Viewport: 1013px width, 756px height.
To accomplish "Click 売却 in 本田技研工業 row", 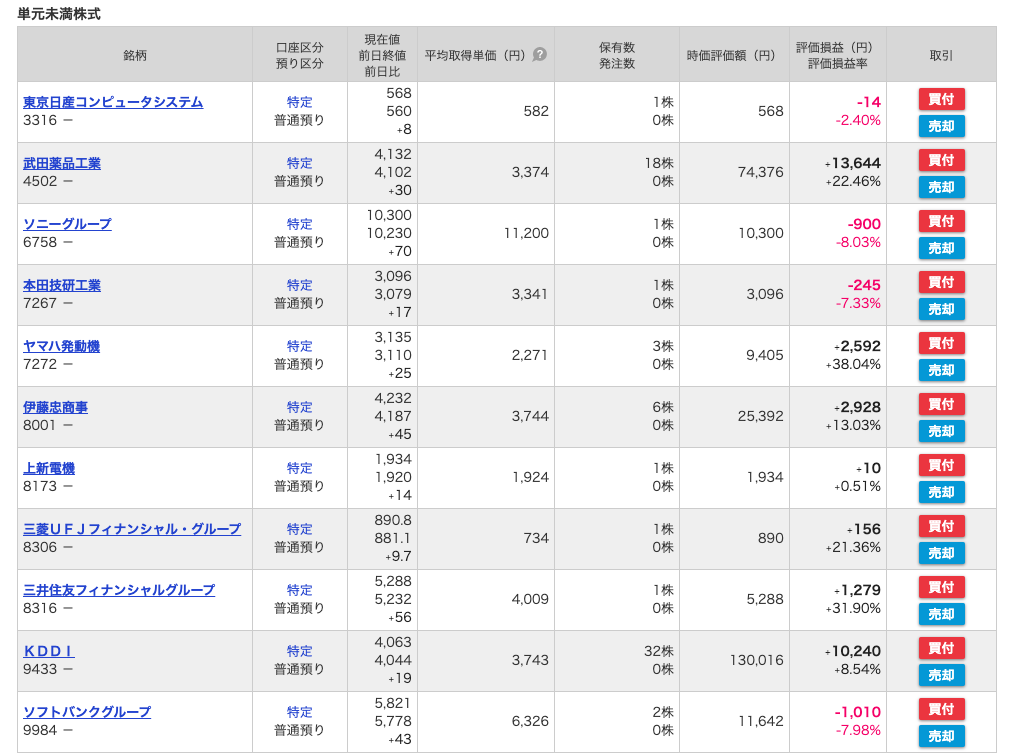I will tap(941, 309).
